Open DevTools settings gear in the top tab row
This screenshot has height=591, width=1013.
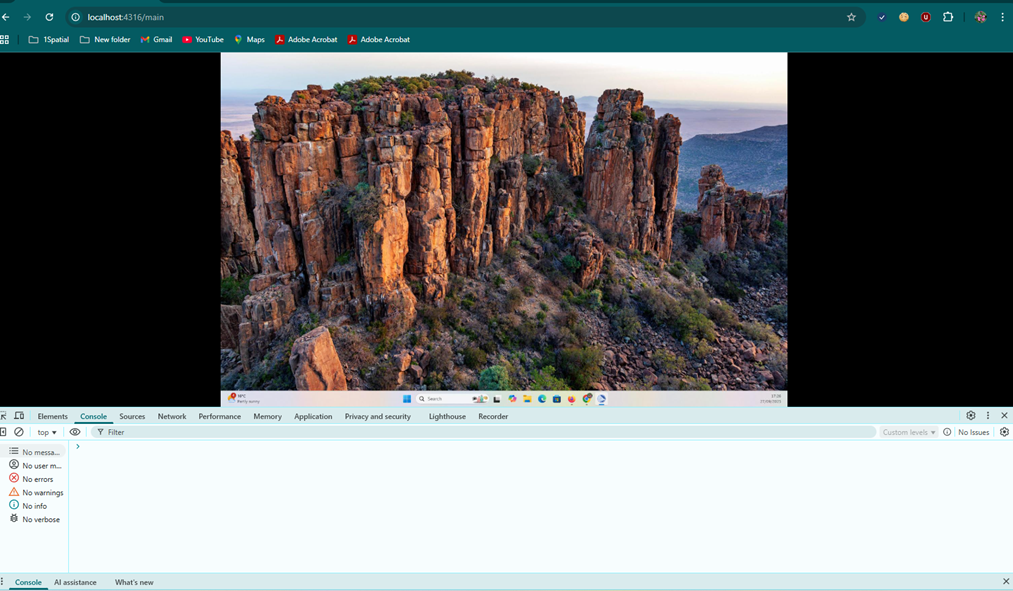[970, 416]
